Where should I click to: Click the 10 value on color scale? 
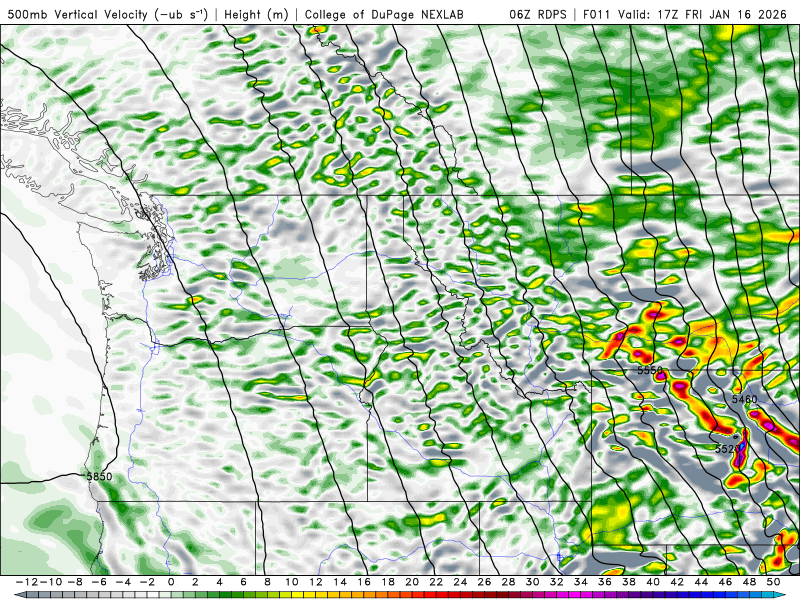(x=291, y=582)
